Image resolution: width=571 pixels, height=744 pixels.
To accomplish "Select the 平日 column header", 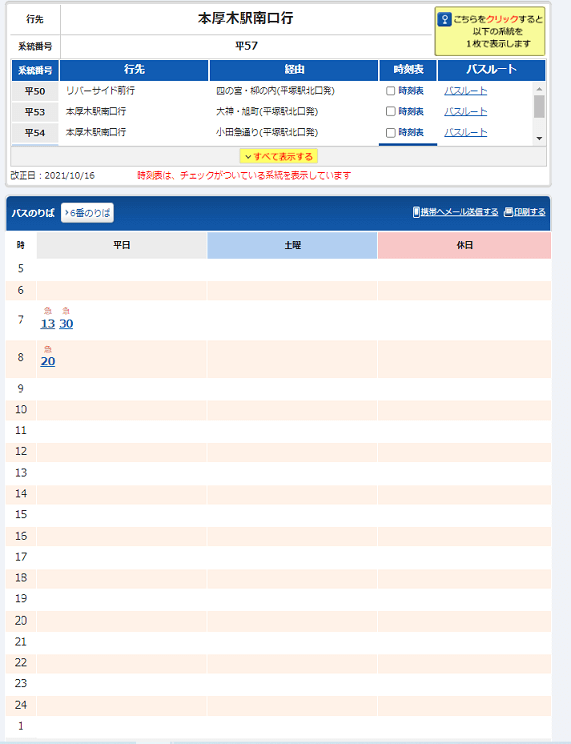I will pos(122,245).
